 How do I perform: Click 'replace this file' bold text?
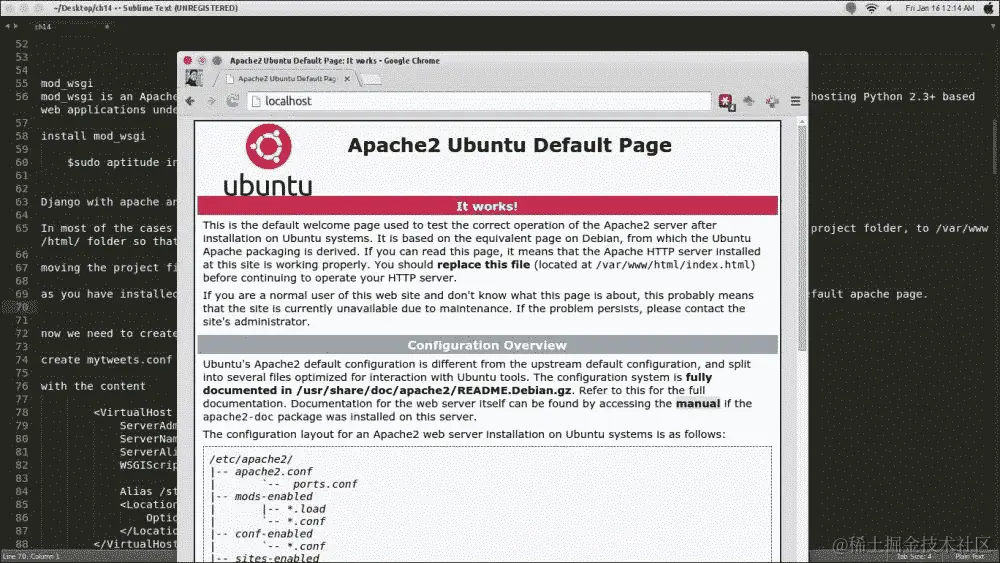coord(483,265)
